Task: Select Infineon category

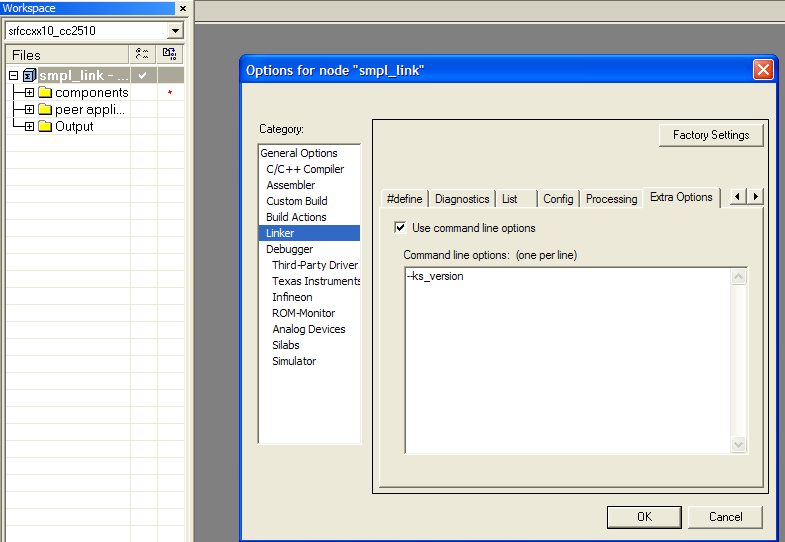Action: pos(309,297)
